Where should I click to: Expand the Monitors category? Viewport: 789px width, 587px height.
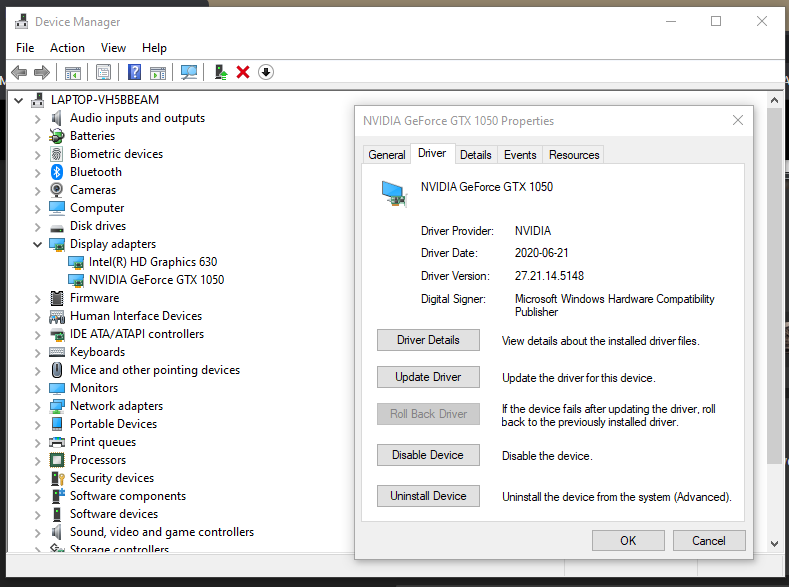37,389
